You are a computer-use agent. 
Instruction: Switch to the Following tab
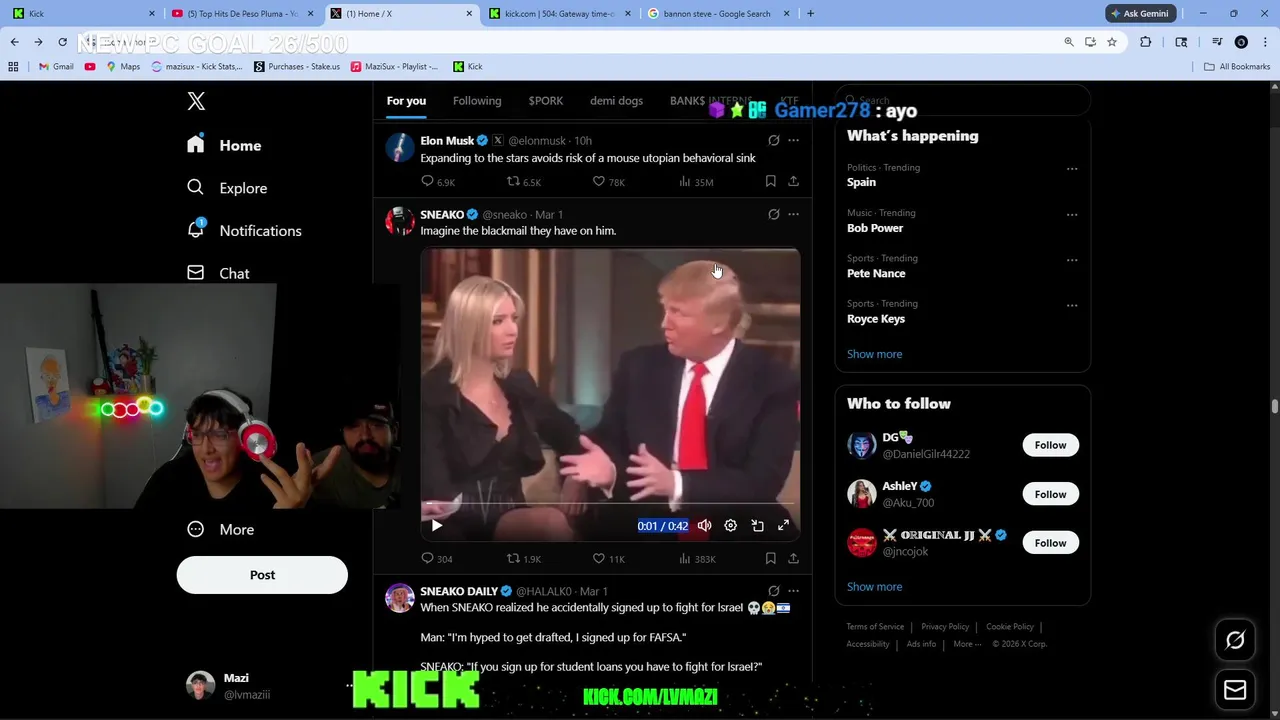(x=477, y=101)
